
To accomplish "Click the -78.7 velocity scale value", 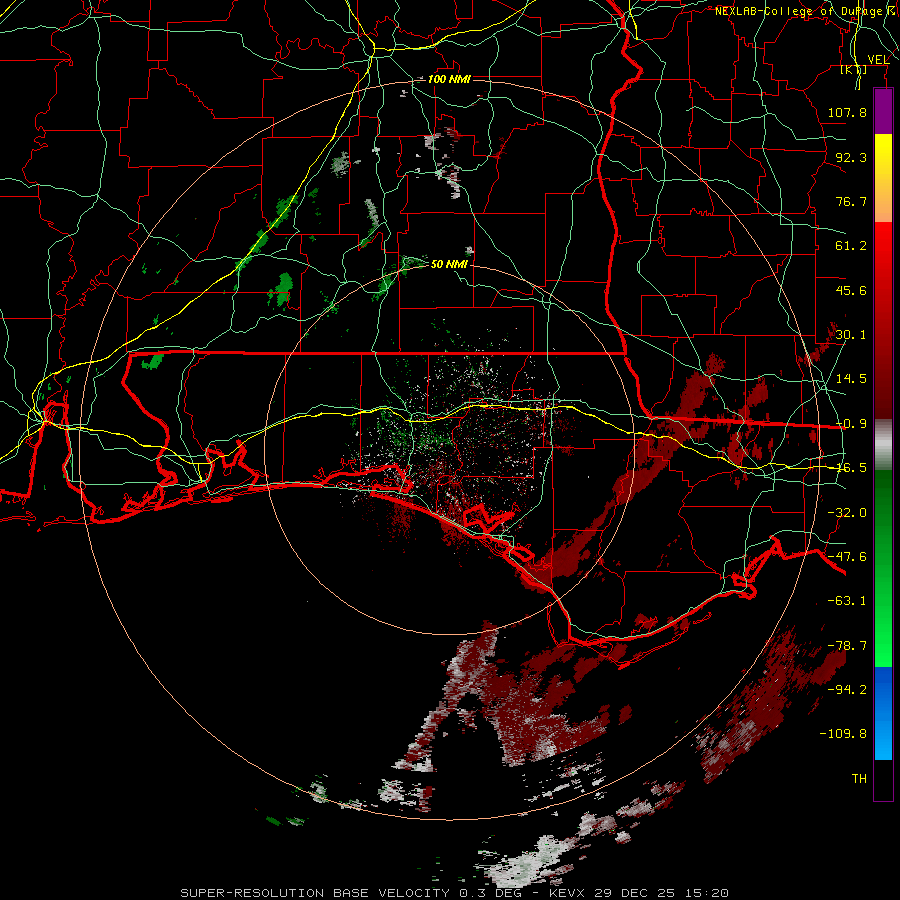I will point(847,646).
